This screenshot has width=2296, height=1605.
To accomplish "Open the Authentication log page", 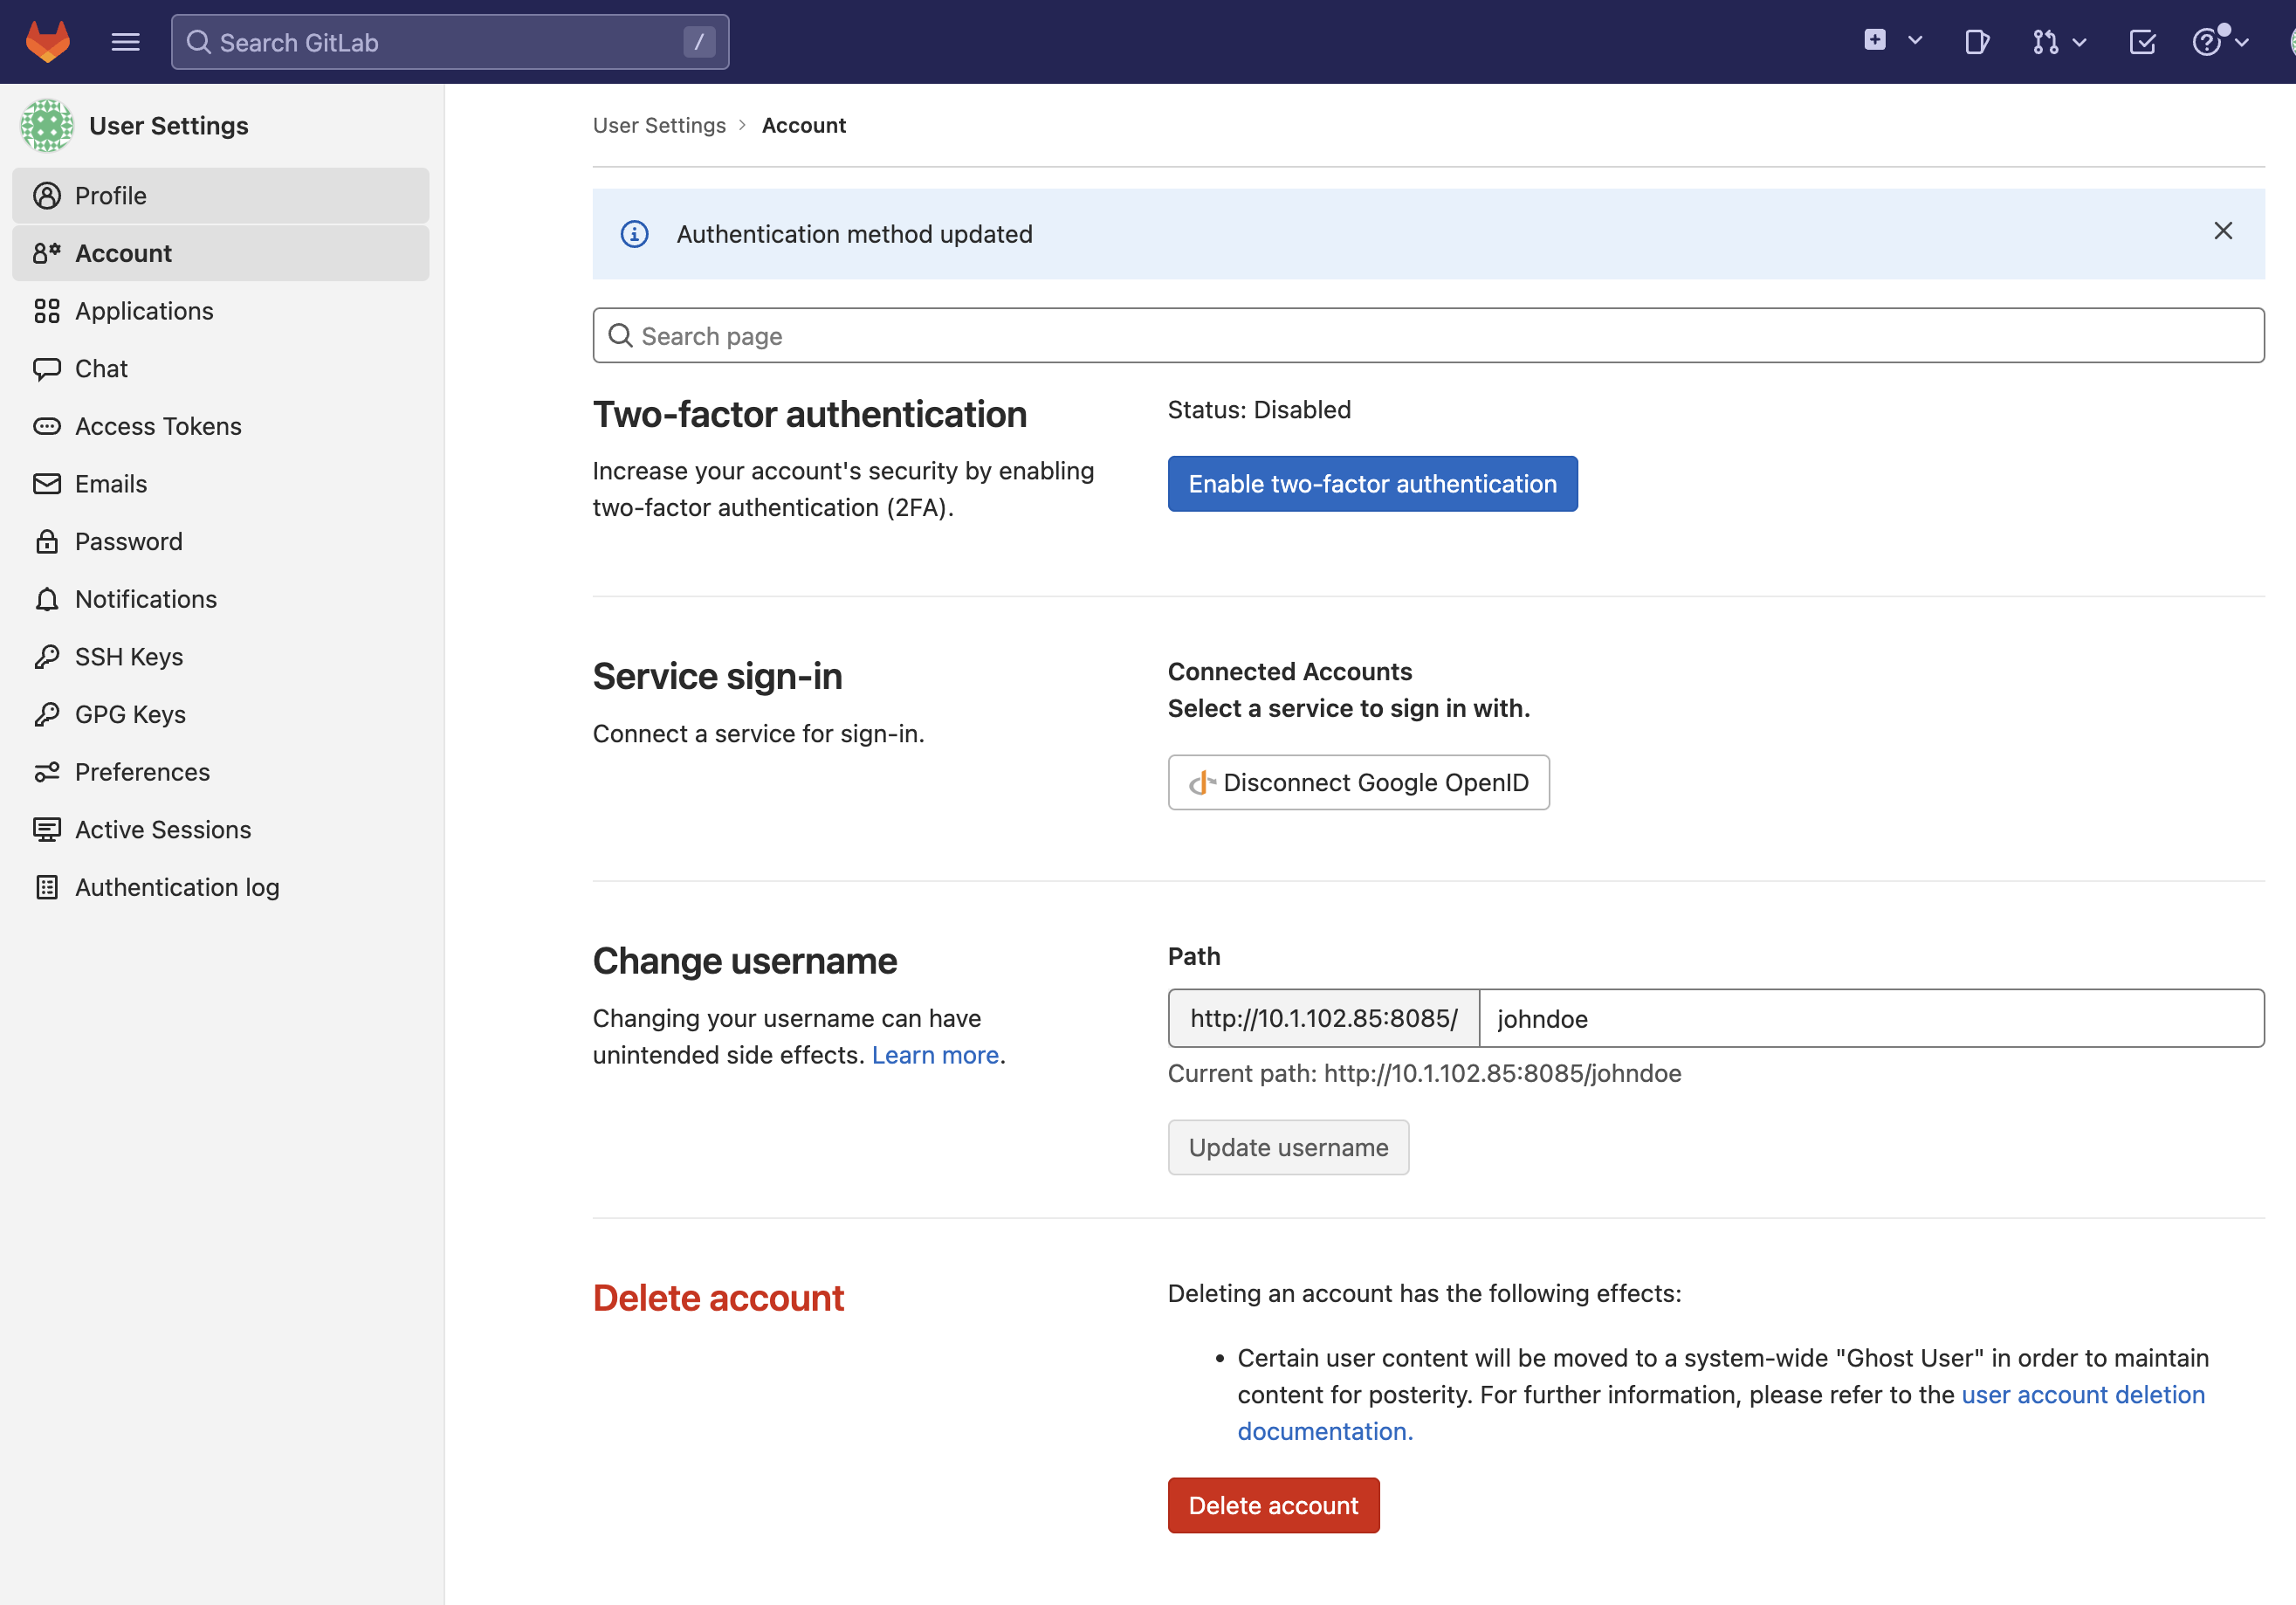I will pyautogui.click(x=177, y=887).
